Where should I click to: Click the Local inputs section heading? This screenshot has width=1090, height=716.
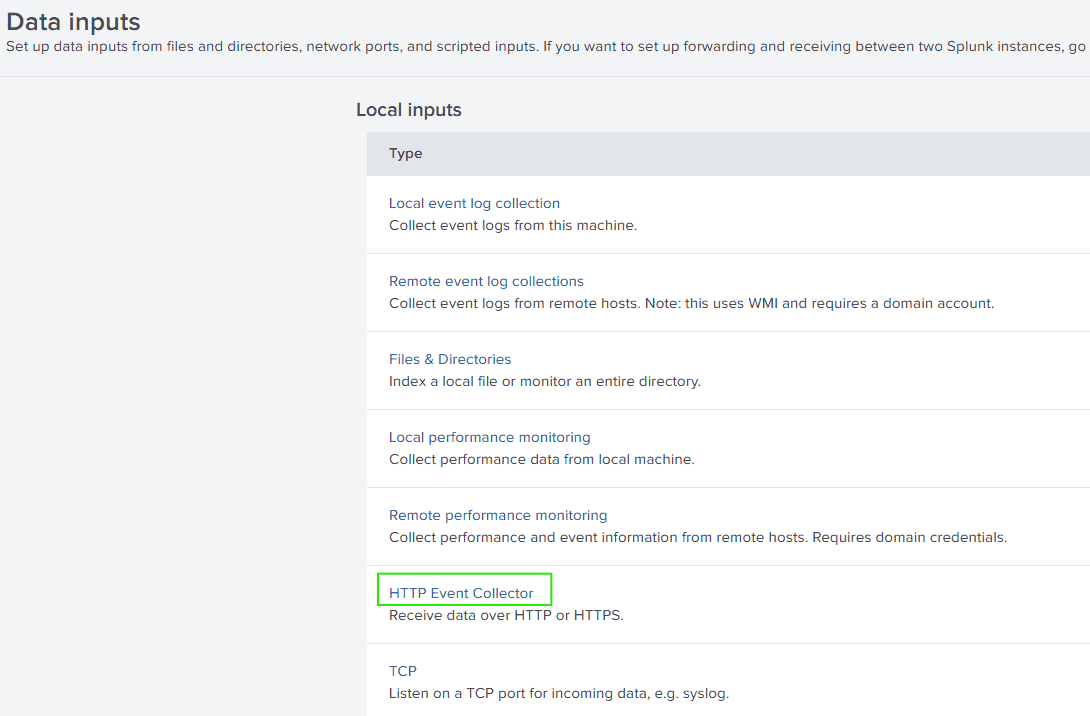(x=408, y=109)
